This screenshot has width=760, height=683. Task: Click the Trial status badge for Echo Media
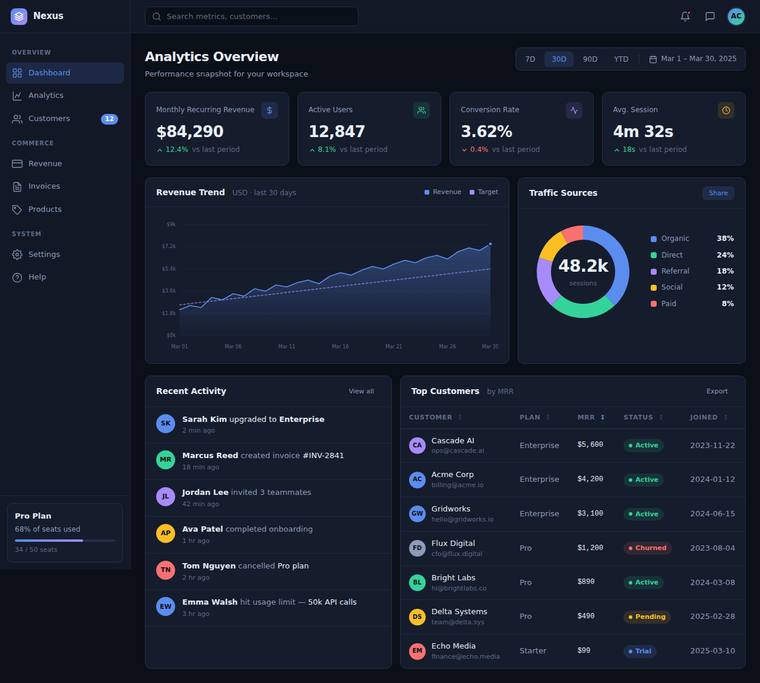640,651
